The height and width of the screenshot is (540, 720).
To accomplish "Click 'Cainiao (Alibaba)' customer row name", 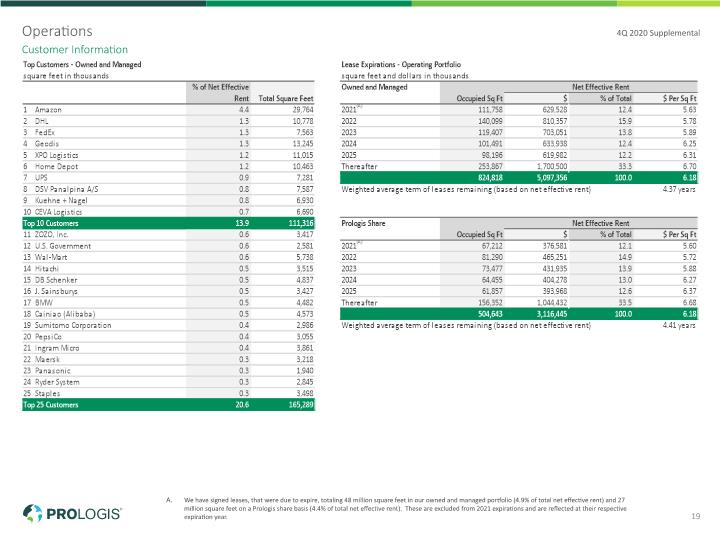I will [x=65, y=314].
